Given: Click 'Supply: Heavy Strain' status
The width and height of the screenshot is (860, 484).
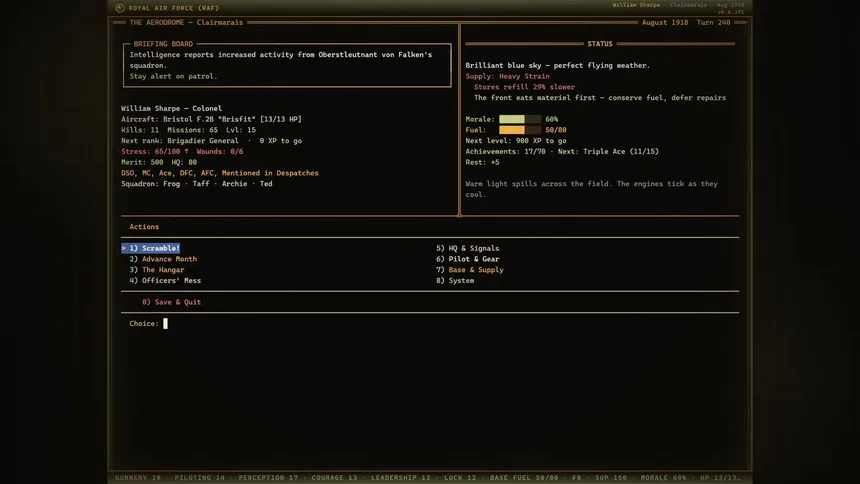Looking at the screenshot, I should coord(507,76).
